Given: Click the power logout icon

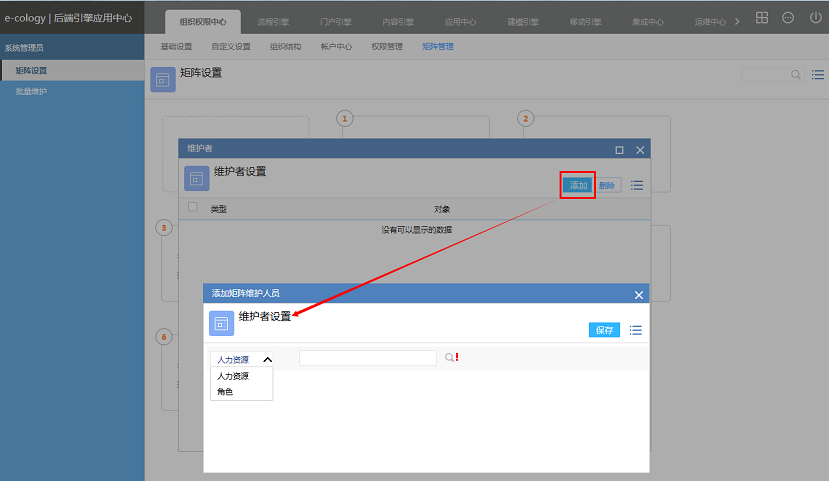Looking at the screenshot, I should (816, 17).
